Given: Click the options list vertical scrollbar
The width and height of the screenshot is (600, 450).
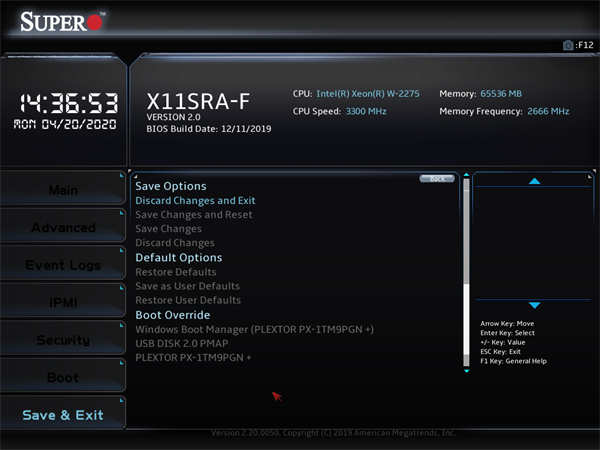Looking at the screenshot, I should (466, 272).
